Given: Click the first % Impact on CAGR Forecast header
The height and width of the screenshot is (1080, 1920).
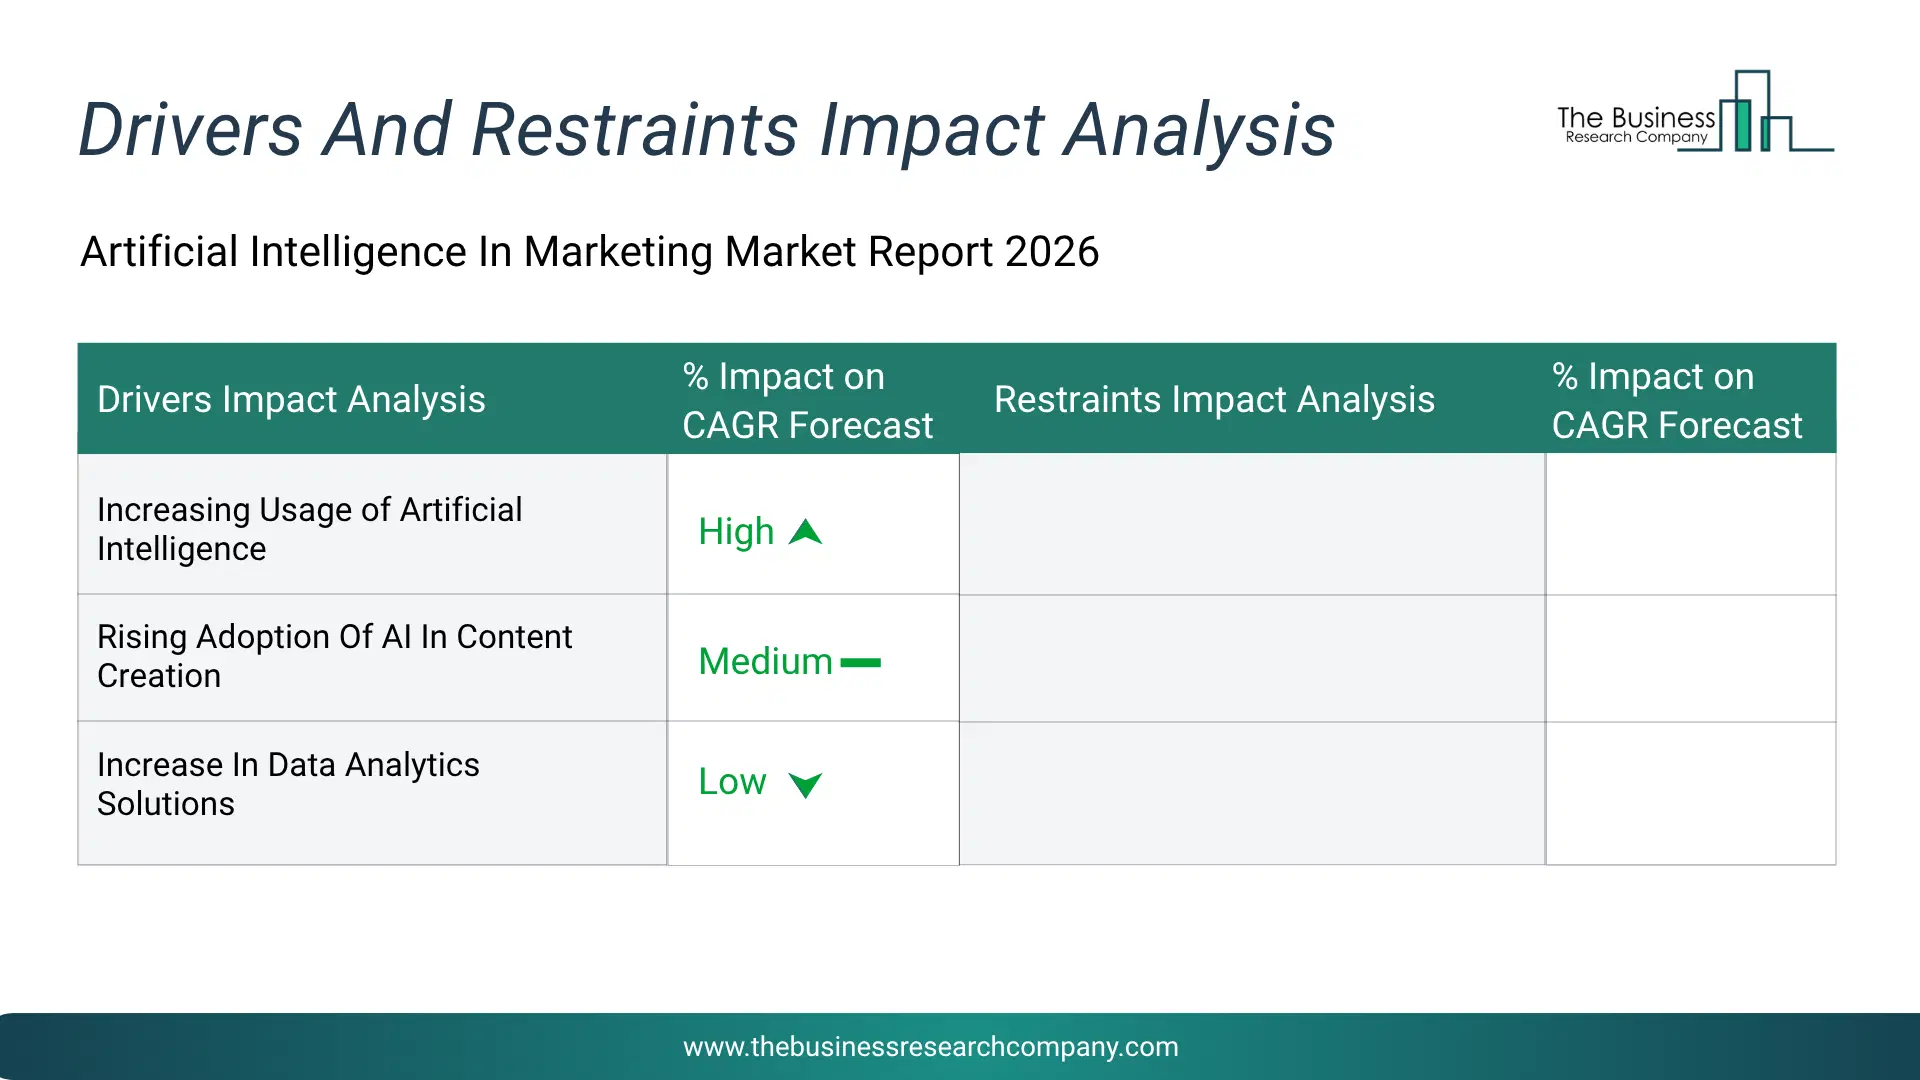Looking at the screenshot, I should click(813, 399).
